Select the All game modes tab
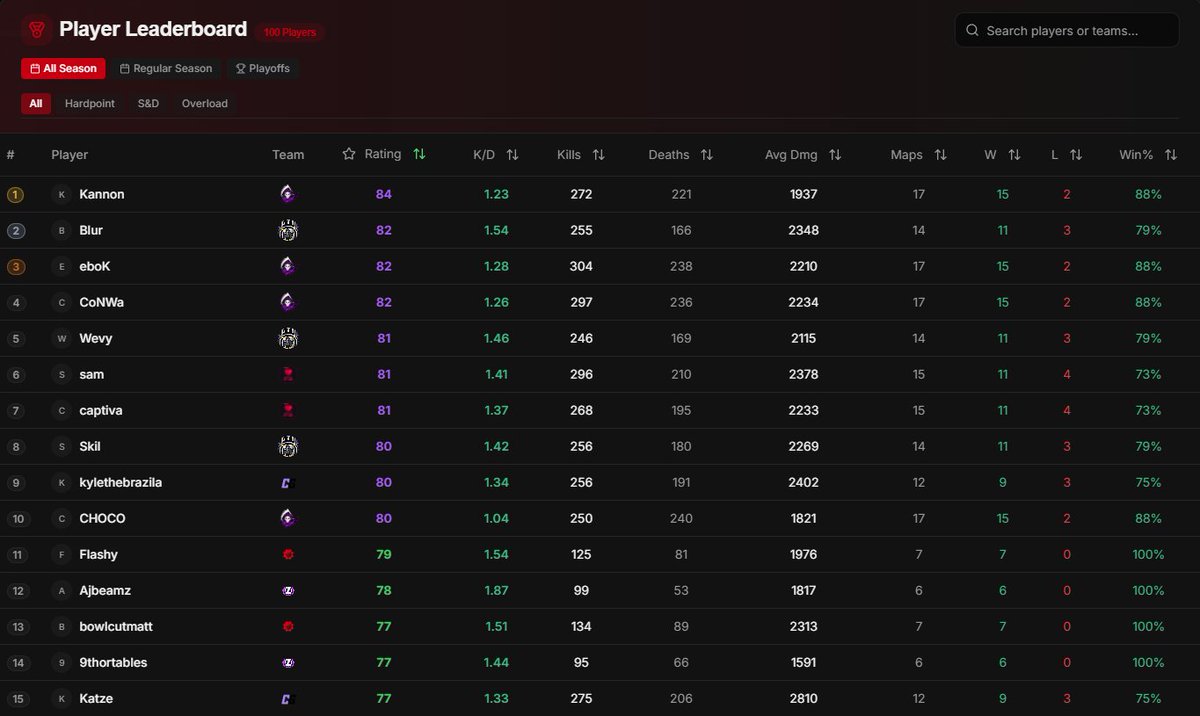Image resolution: width=1200 pixels, height=716 pixels. (36, 103)
